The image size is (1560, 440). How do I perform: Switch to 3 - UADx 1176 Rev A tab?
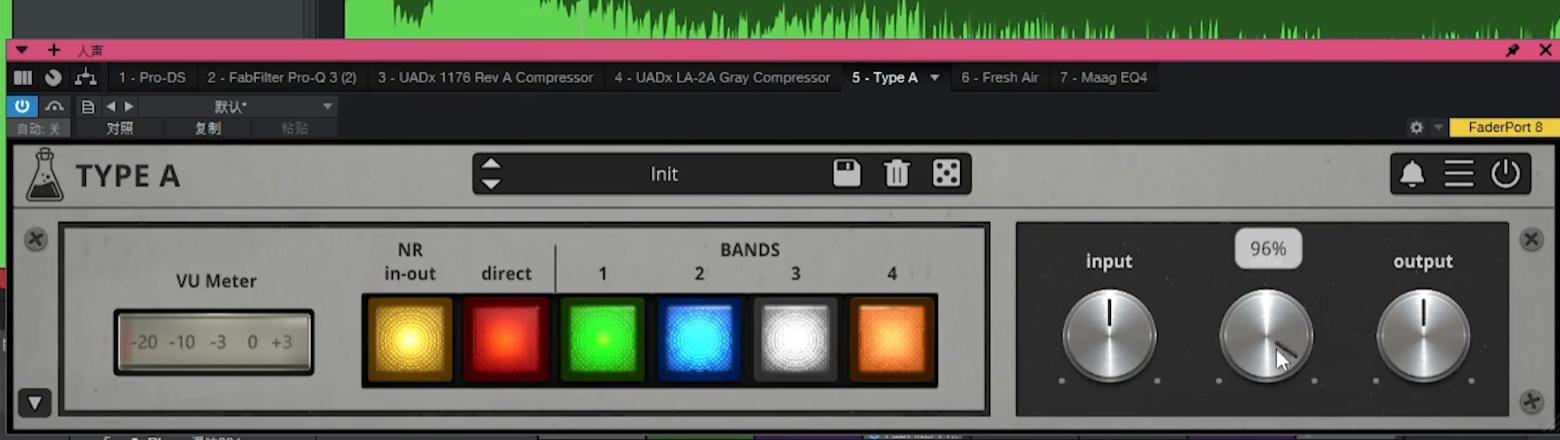[x=485, y=77]
